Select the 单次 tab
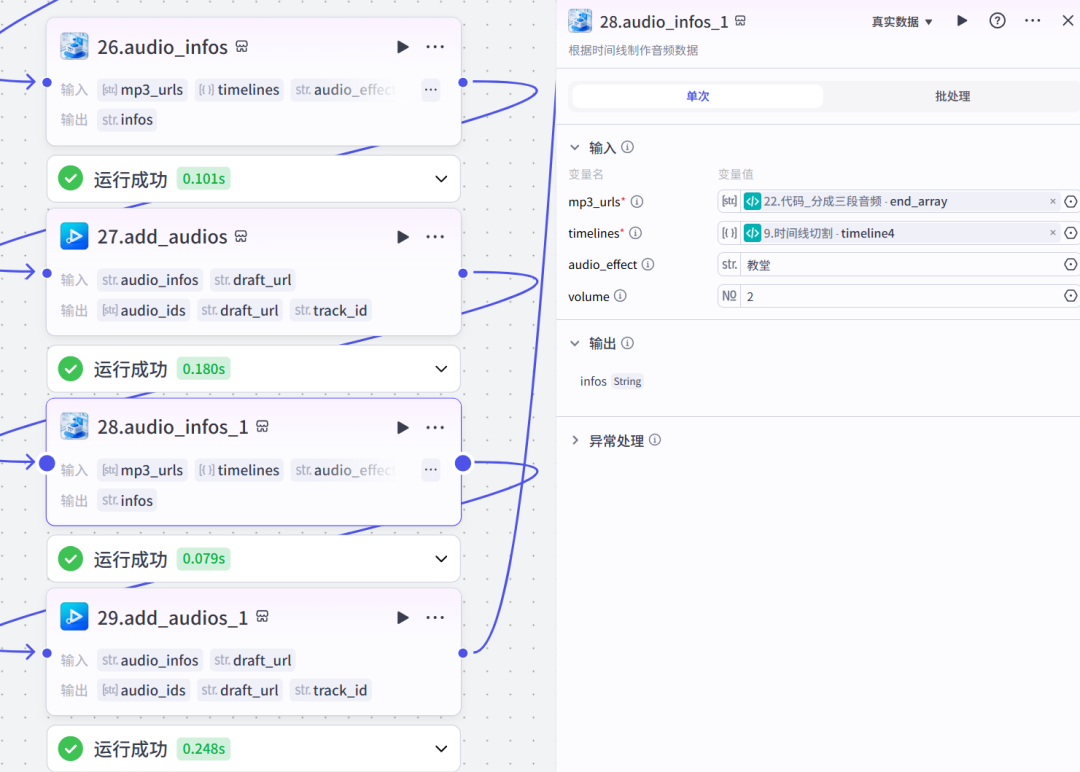The width and height of the screenshot is (1080, 772). click(697, 96)
